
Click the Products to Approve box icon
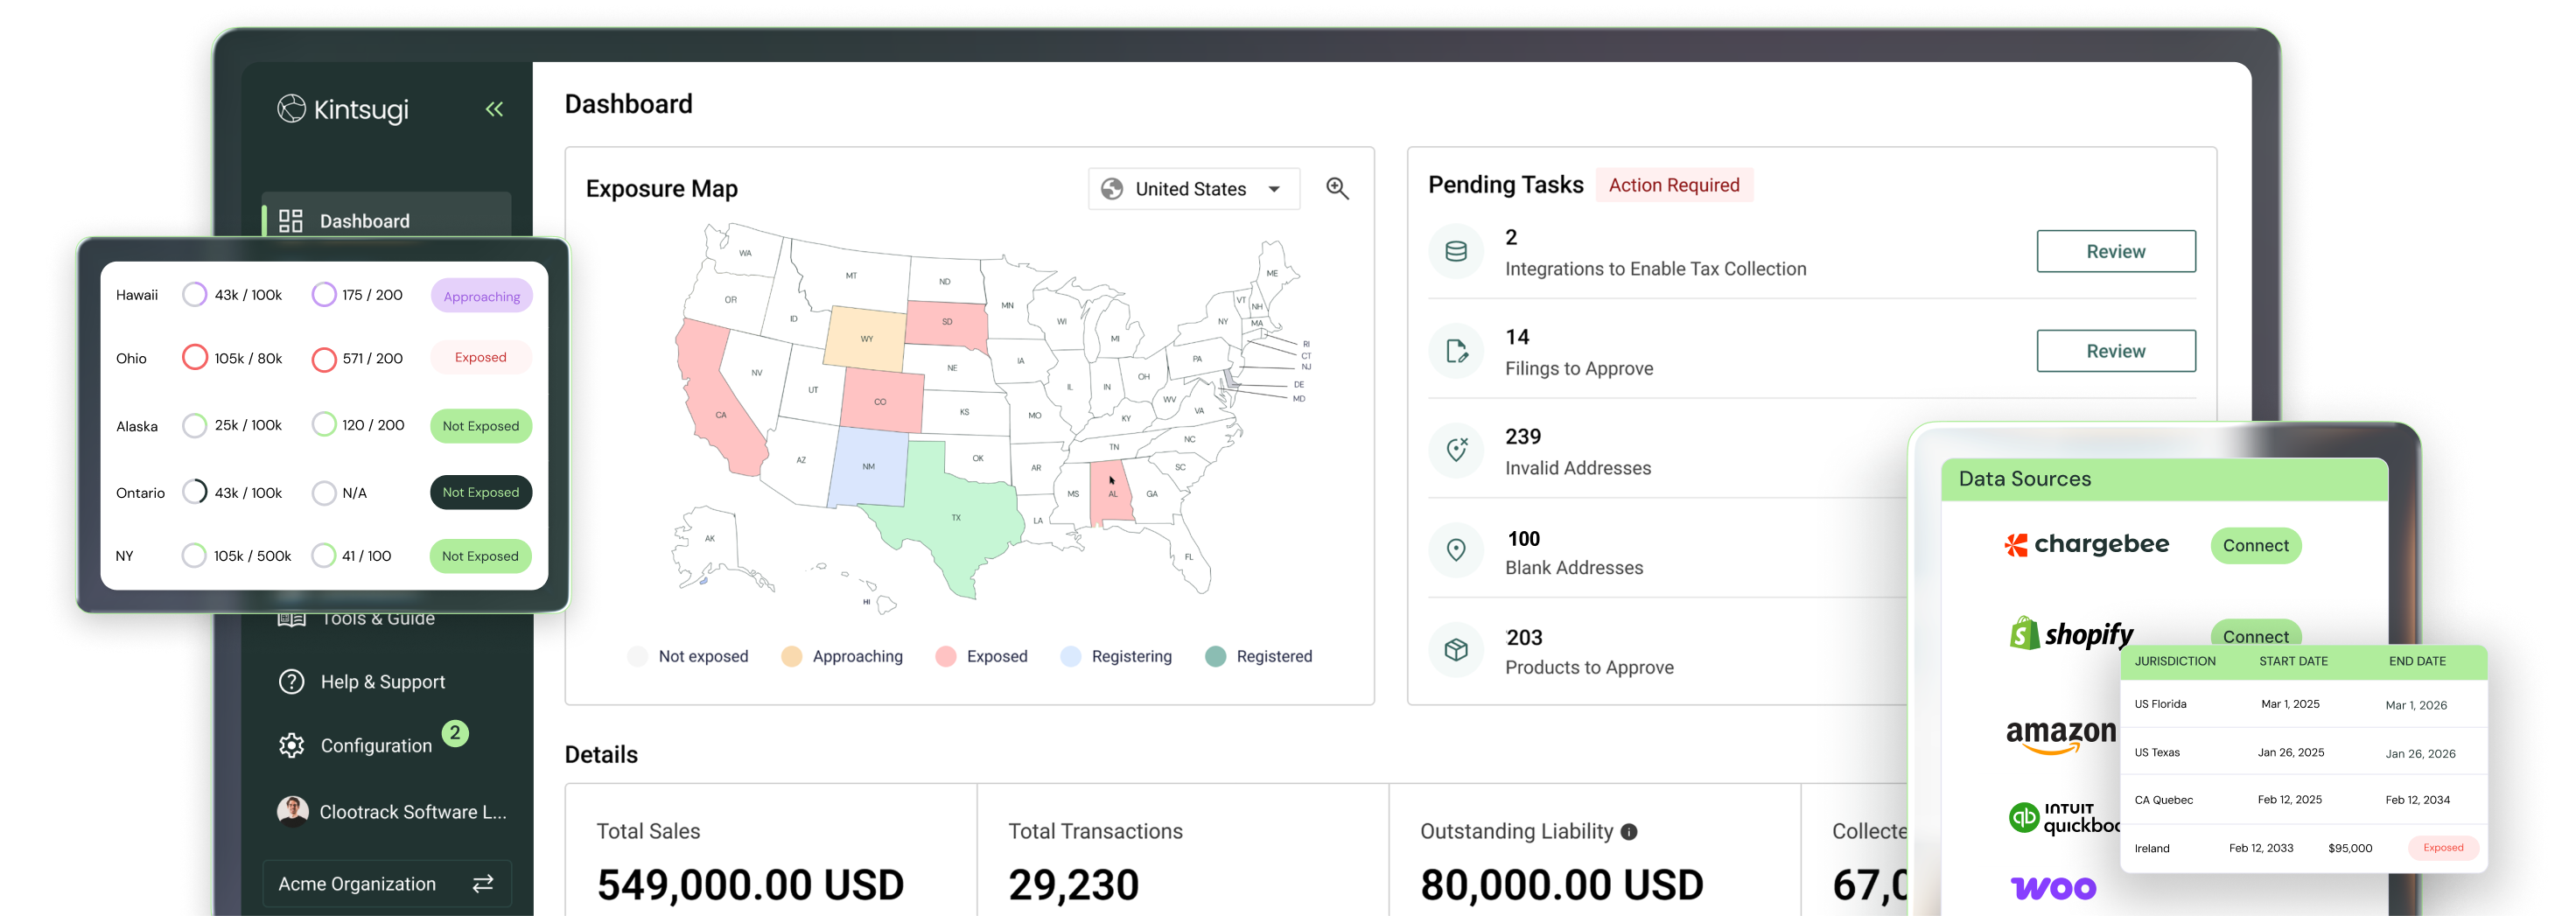(1456, 650)
